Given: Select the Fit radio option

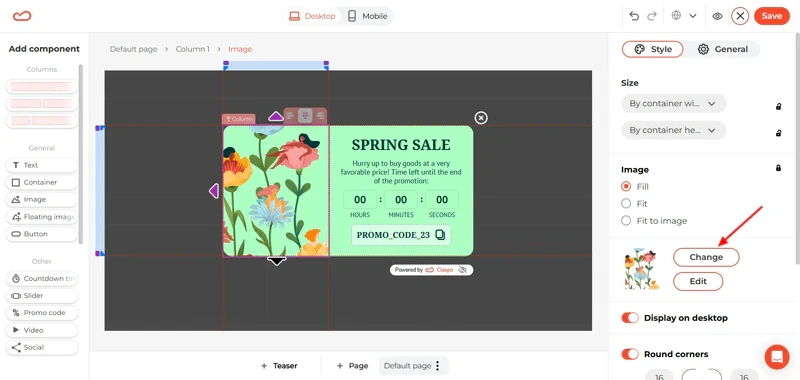Looking at the screenshot, I should pos(626,204).
